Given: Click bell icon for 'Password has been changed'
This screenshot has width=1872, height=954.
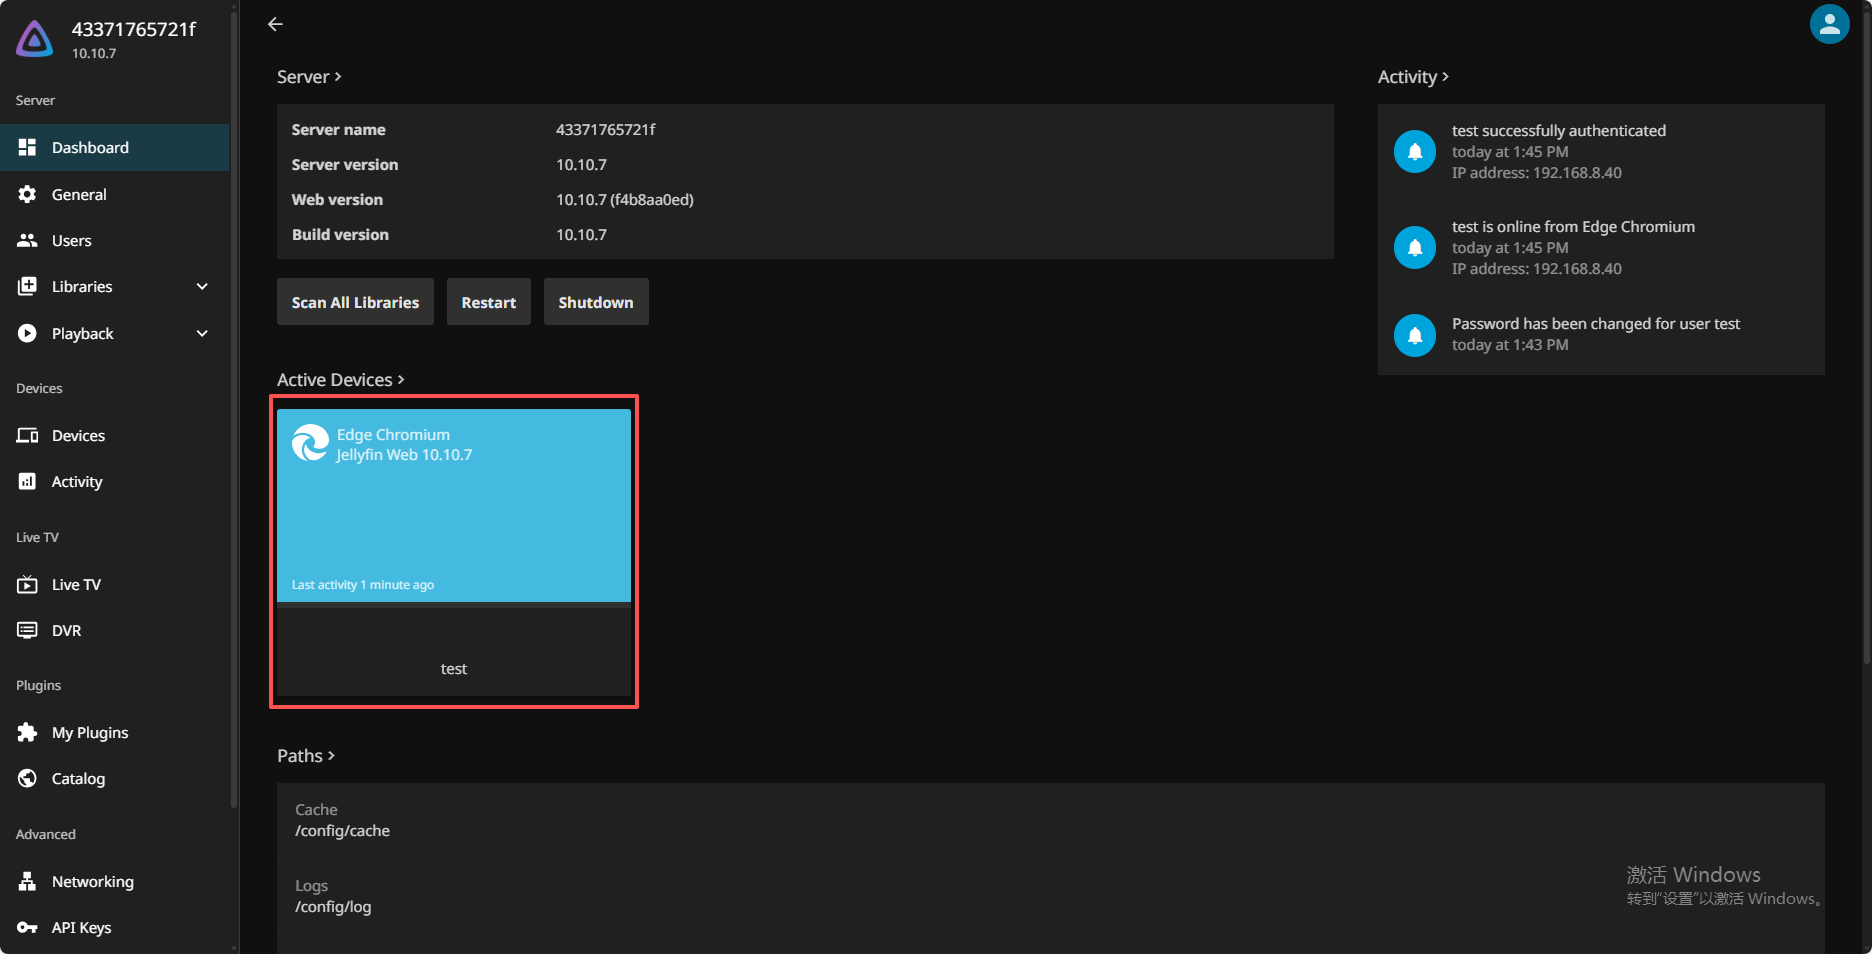Looking at the screenshot, I should click(1415, 335).
